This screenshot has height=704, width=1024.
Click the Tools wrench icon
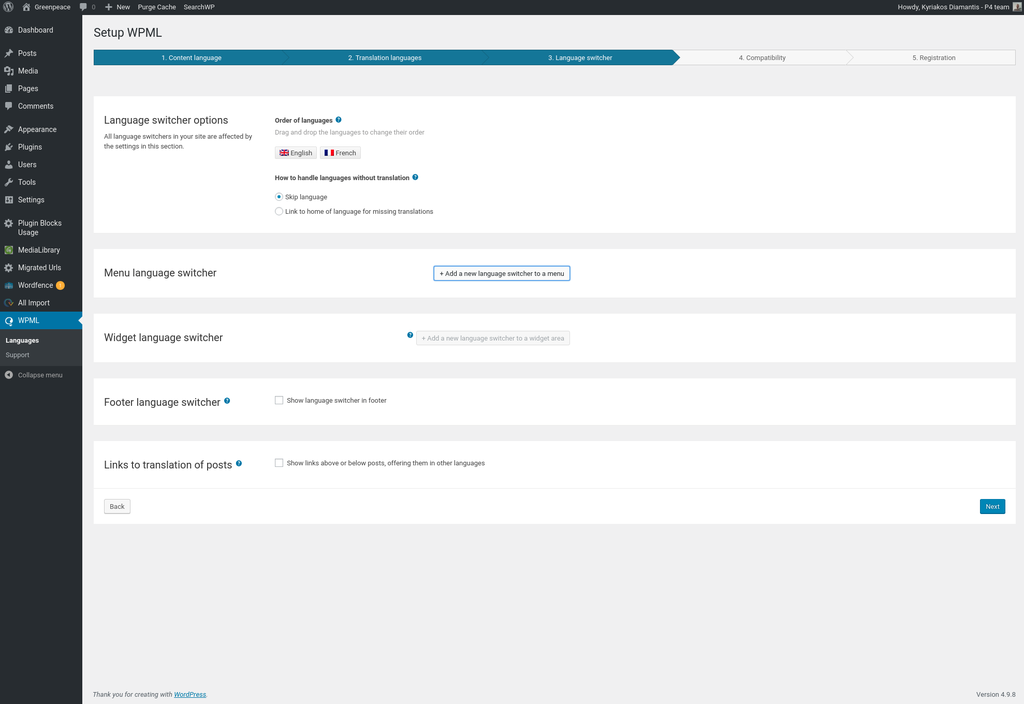coord(8,182)
